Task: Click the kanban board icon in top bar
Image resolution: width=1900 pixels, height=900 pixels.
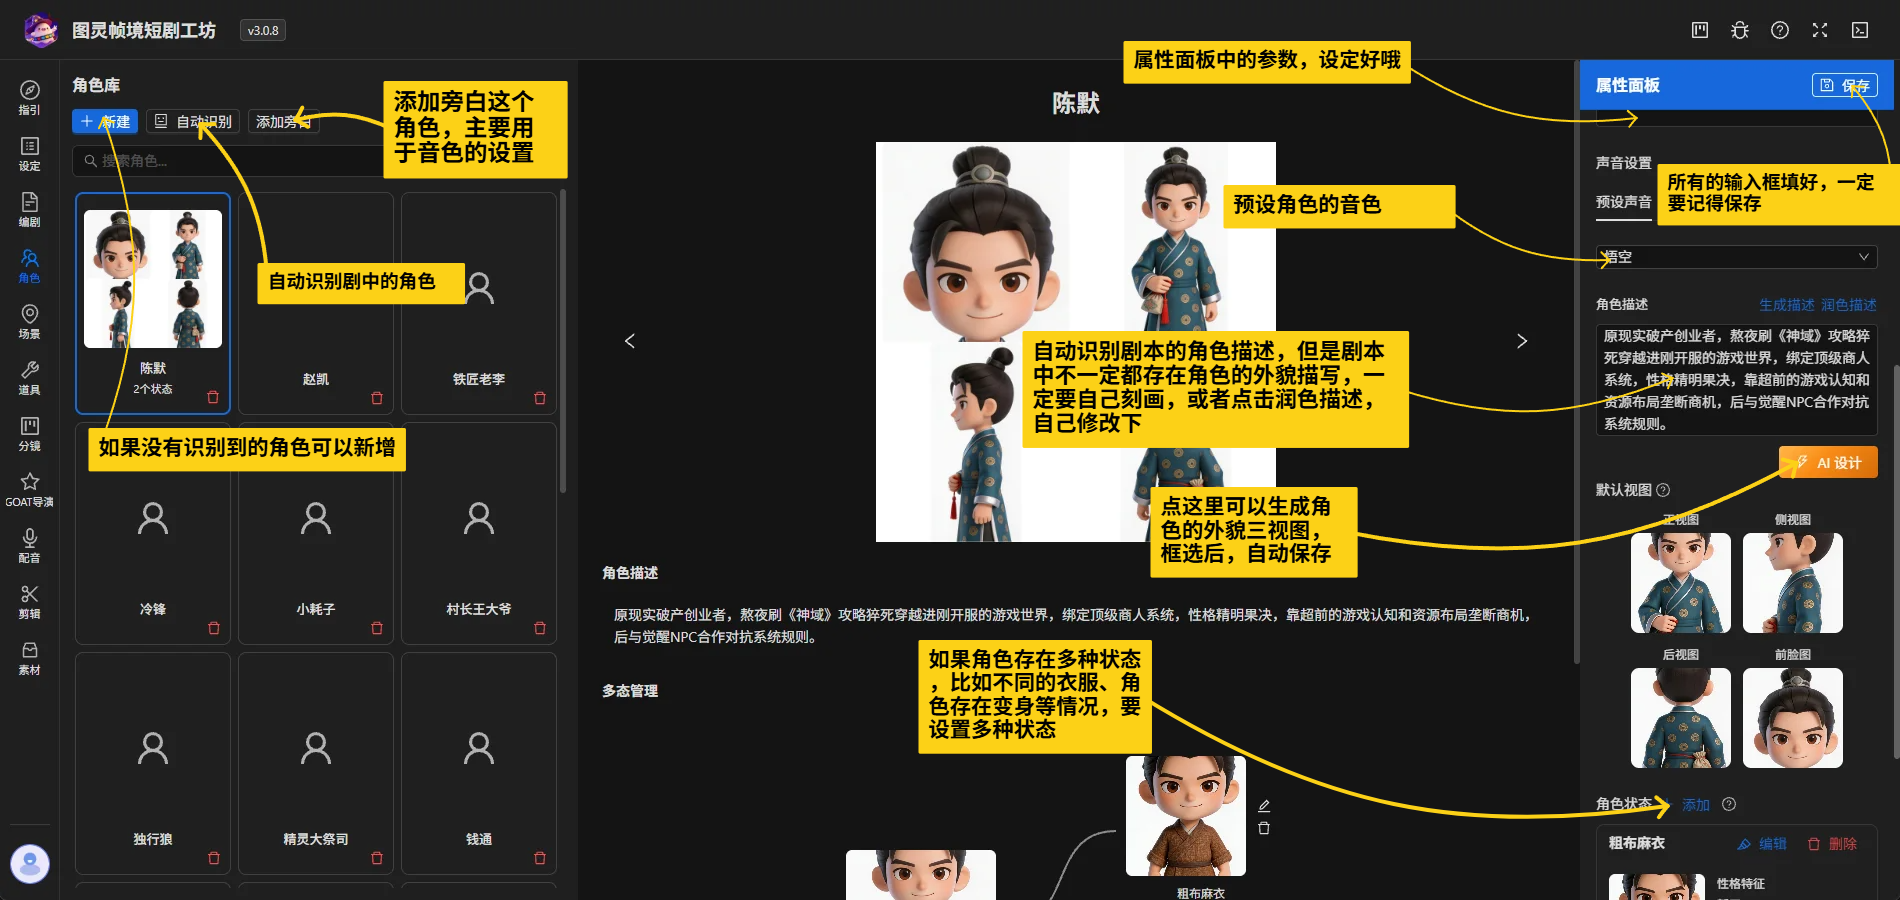Action: pos(1700,30)
